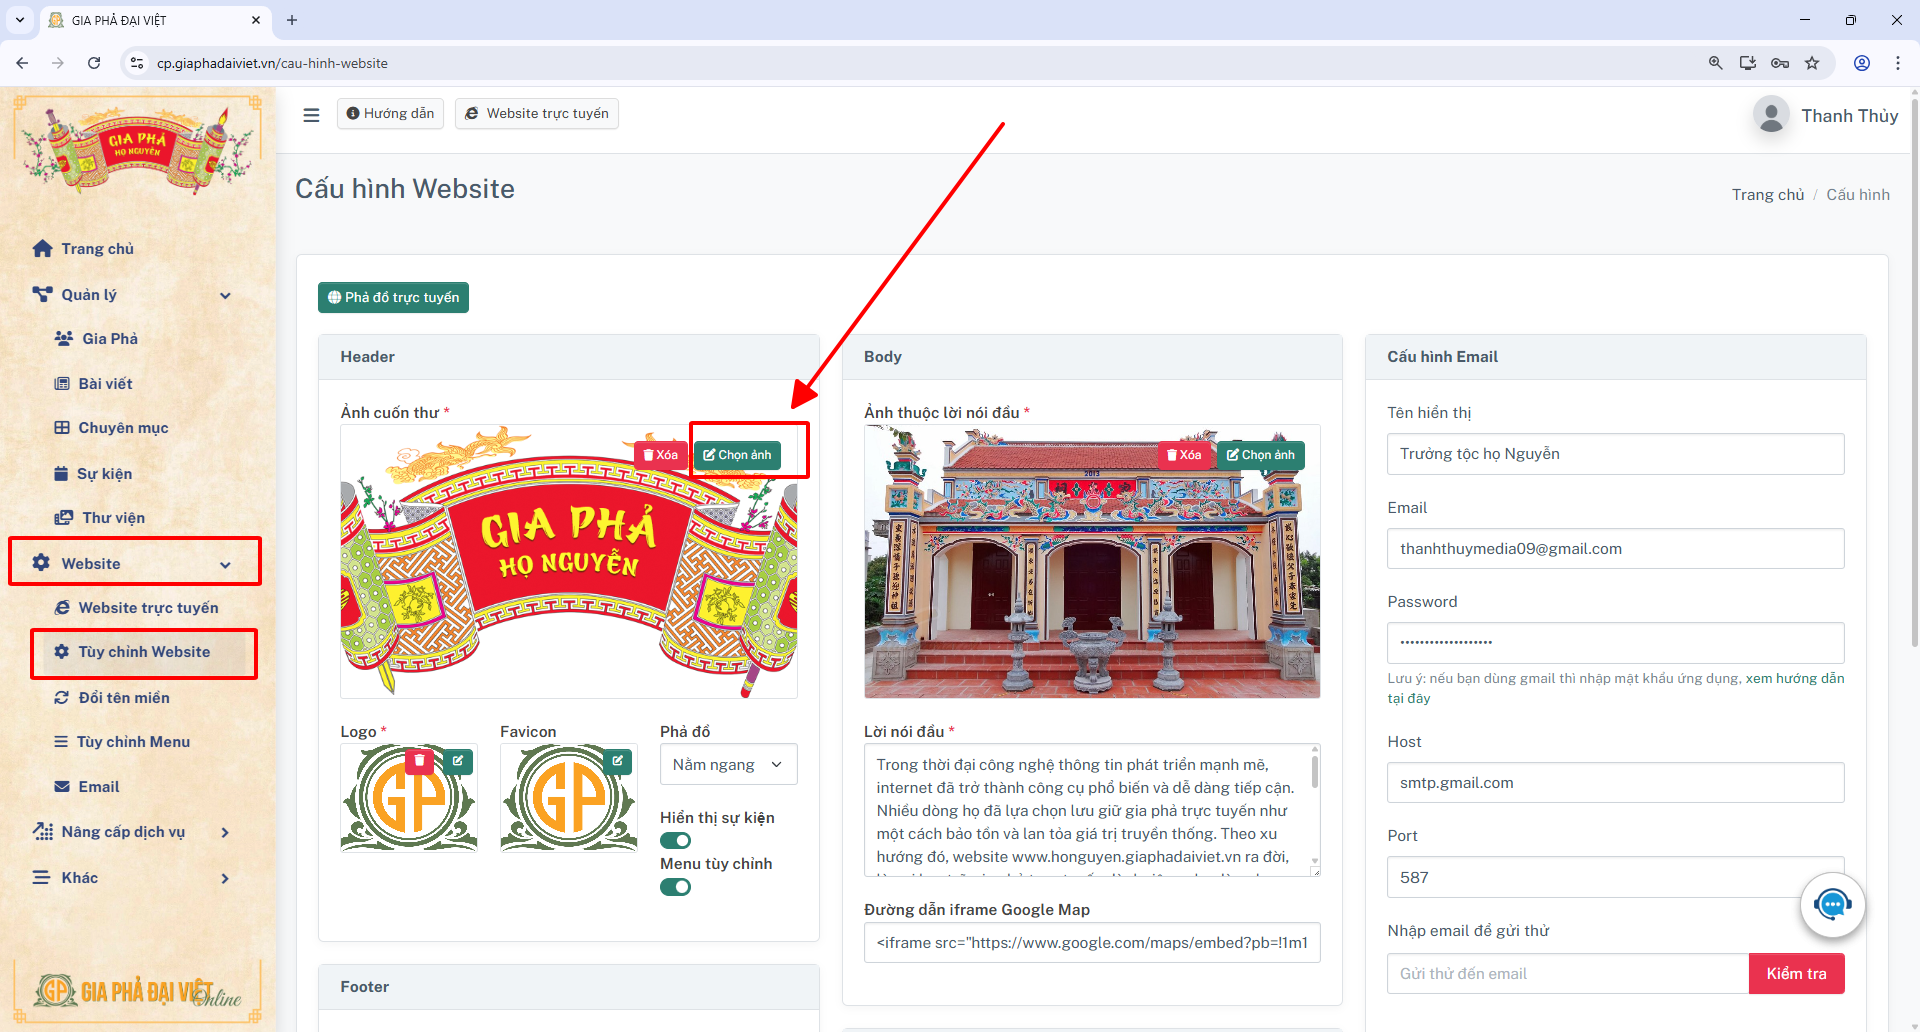This screenshot has width=1920, height=1032.
Task: Open the chat support bubble icon
Action: pos(1832,905)
